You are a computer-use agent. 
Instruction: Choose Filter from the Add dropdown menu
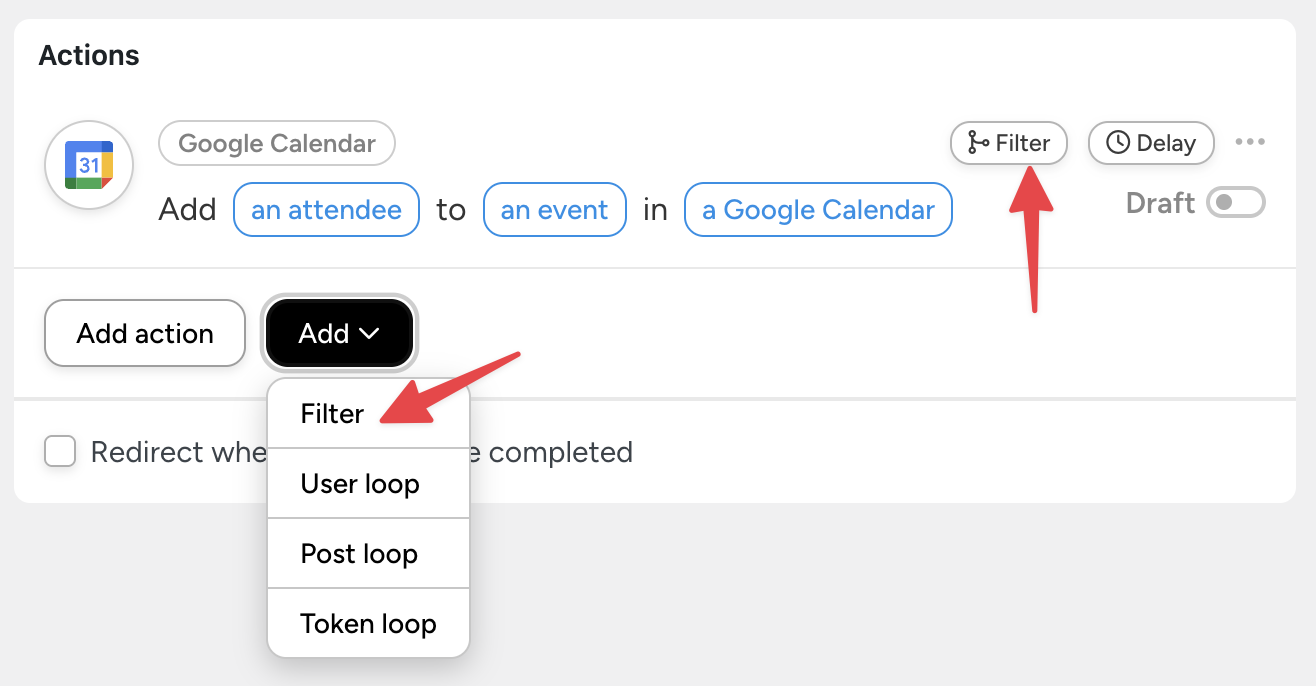pyautogui.click(x=332, y=414)
